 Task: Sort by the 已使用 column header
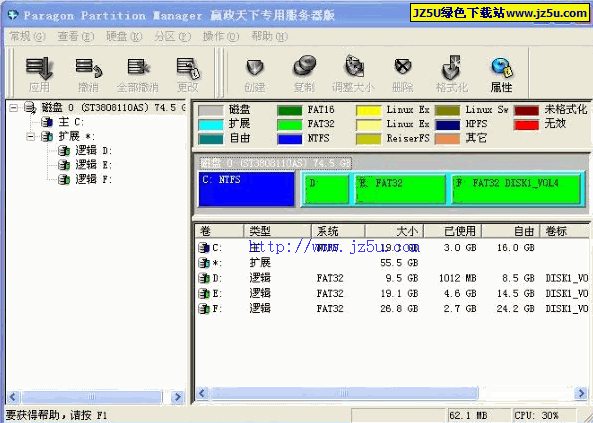tap(452, 231)
